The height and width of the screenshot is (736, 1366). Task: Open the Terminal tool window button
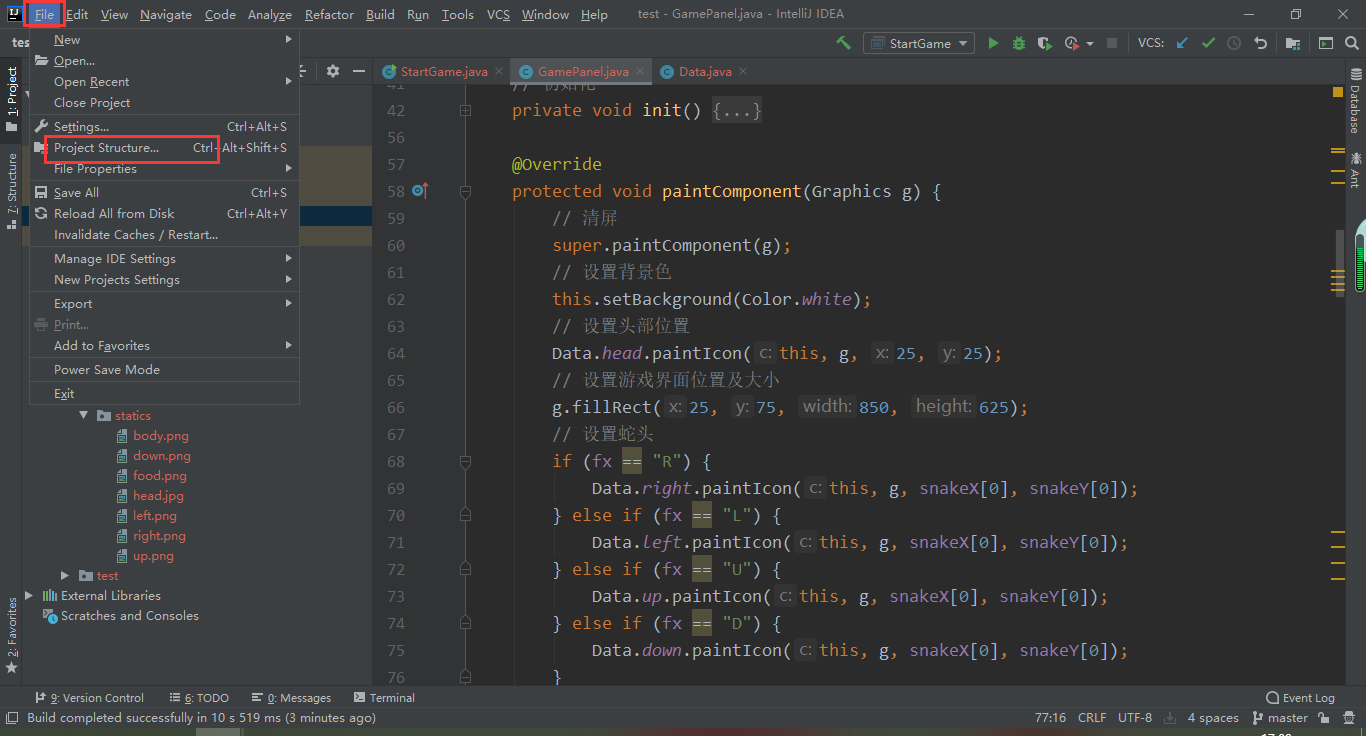(384, 698)
